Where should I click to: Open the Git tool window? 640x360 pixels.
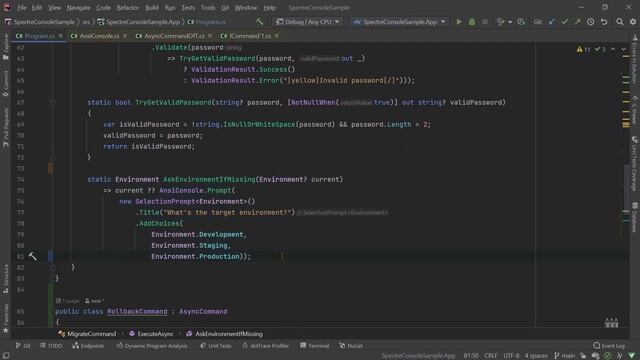click(x=23, y=346)
